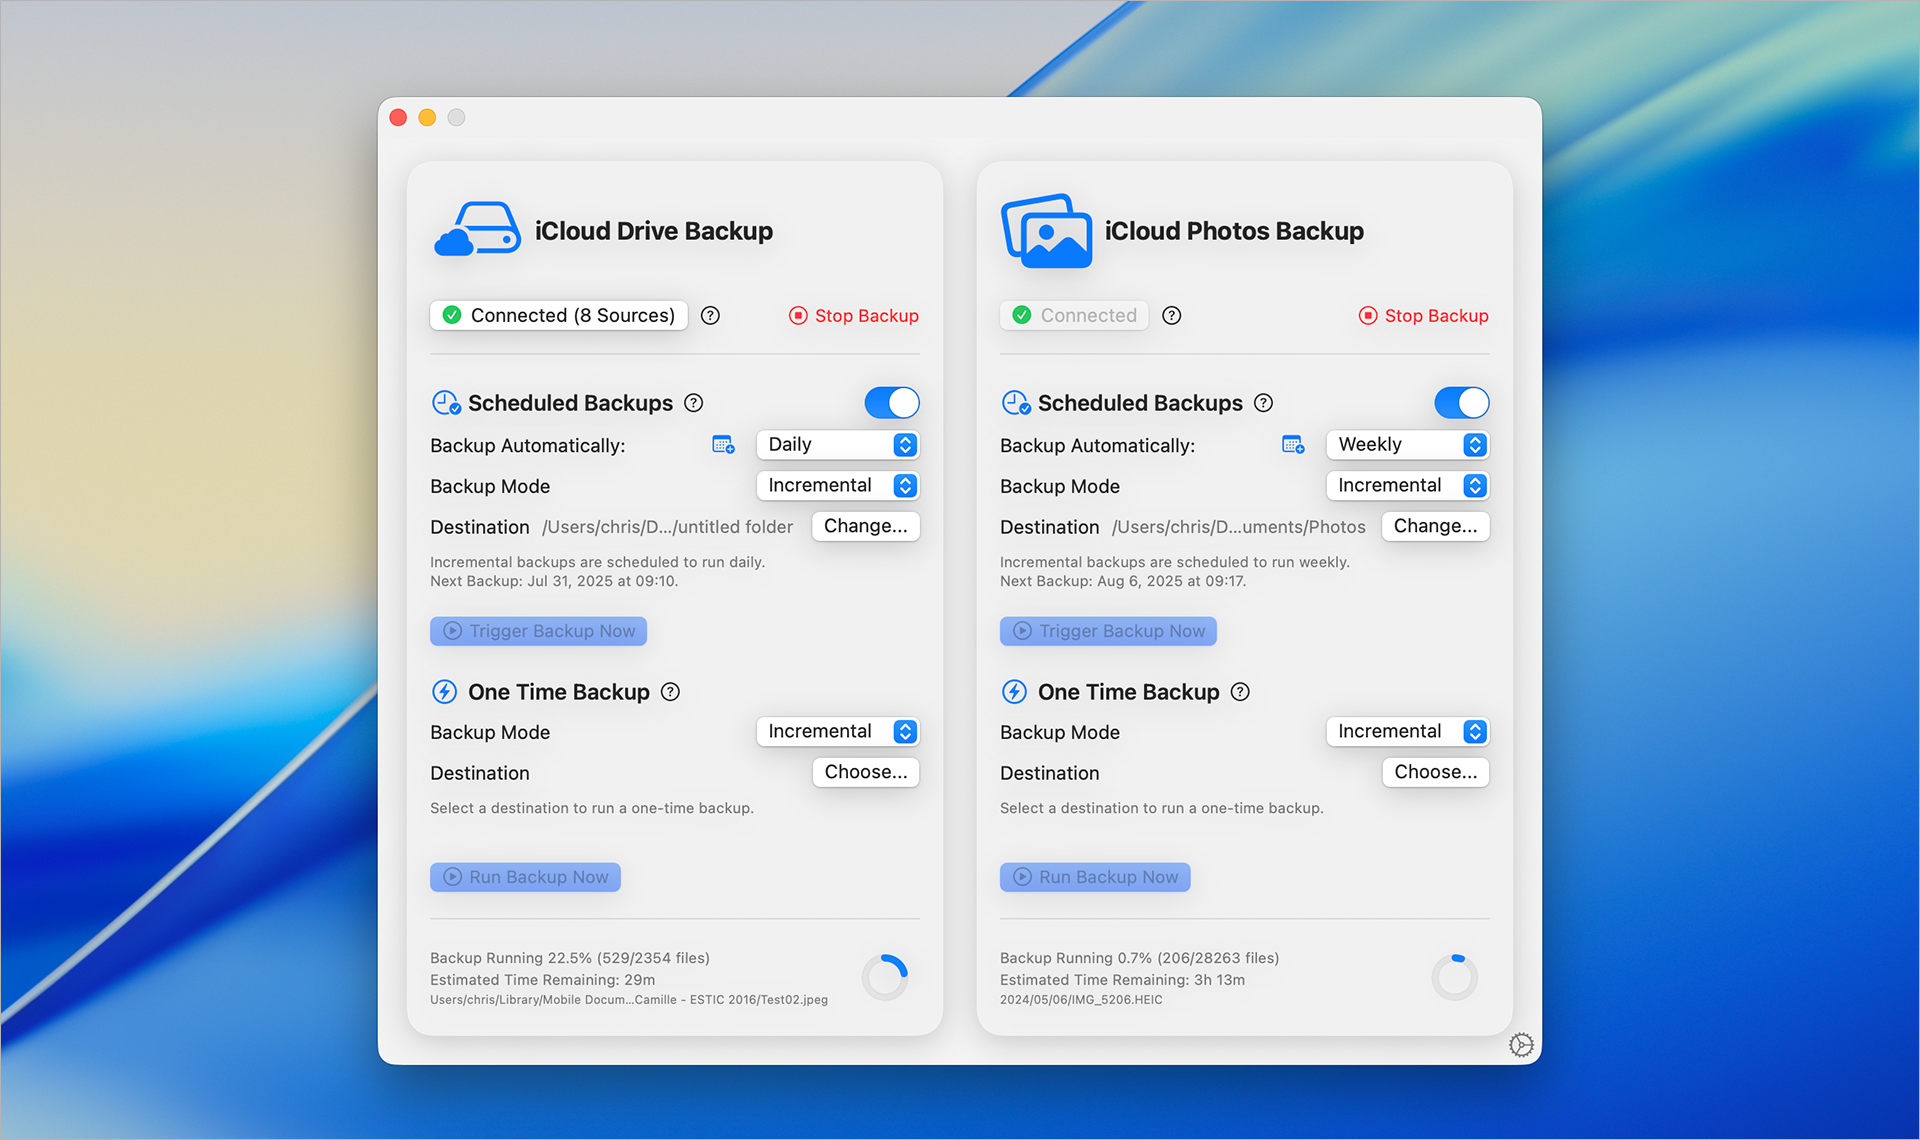Click the /Users/chris/D.../untitled folder path
The image size is (1920, 1140).
point(667,527)
